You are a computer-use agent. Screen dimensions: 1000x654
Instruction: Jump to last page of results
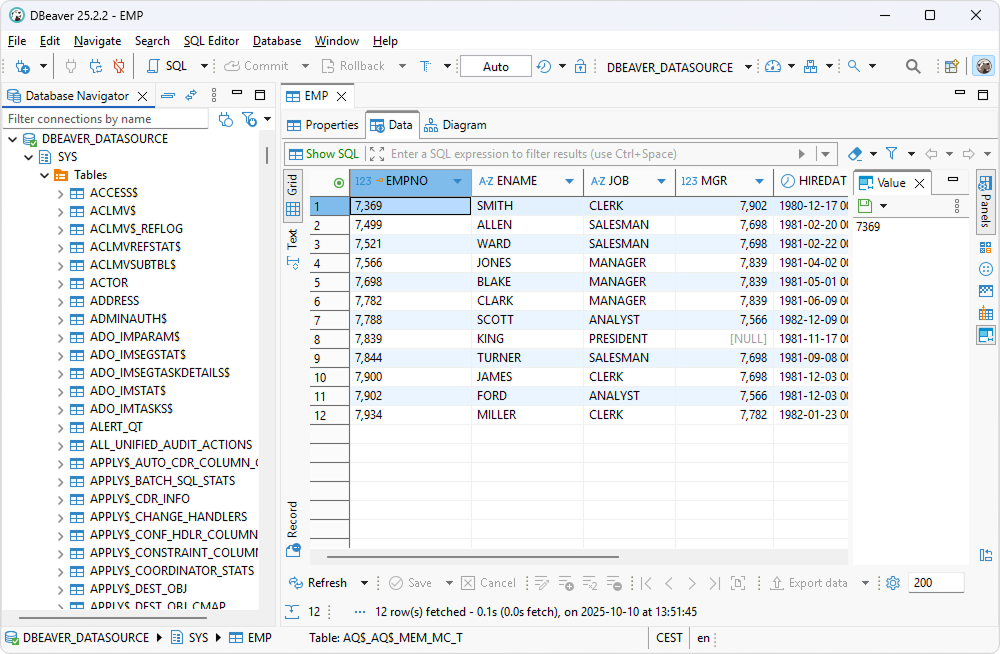coord(713,582)
